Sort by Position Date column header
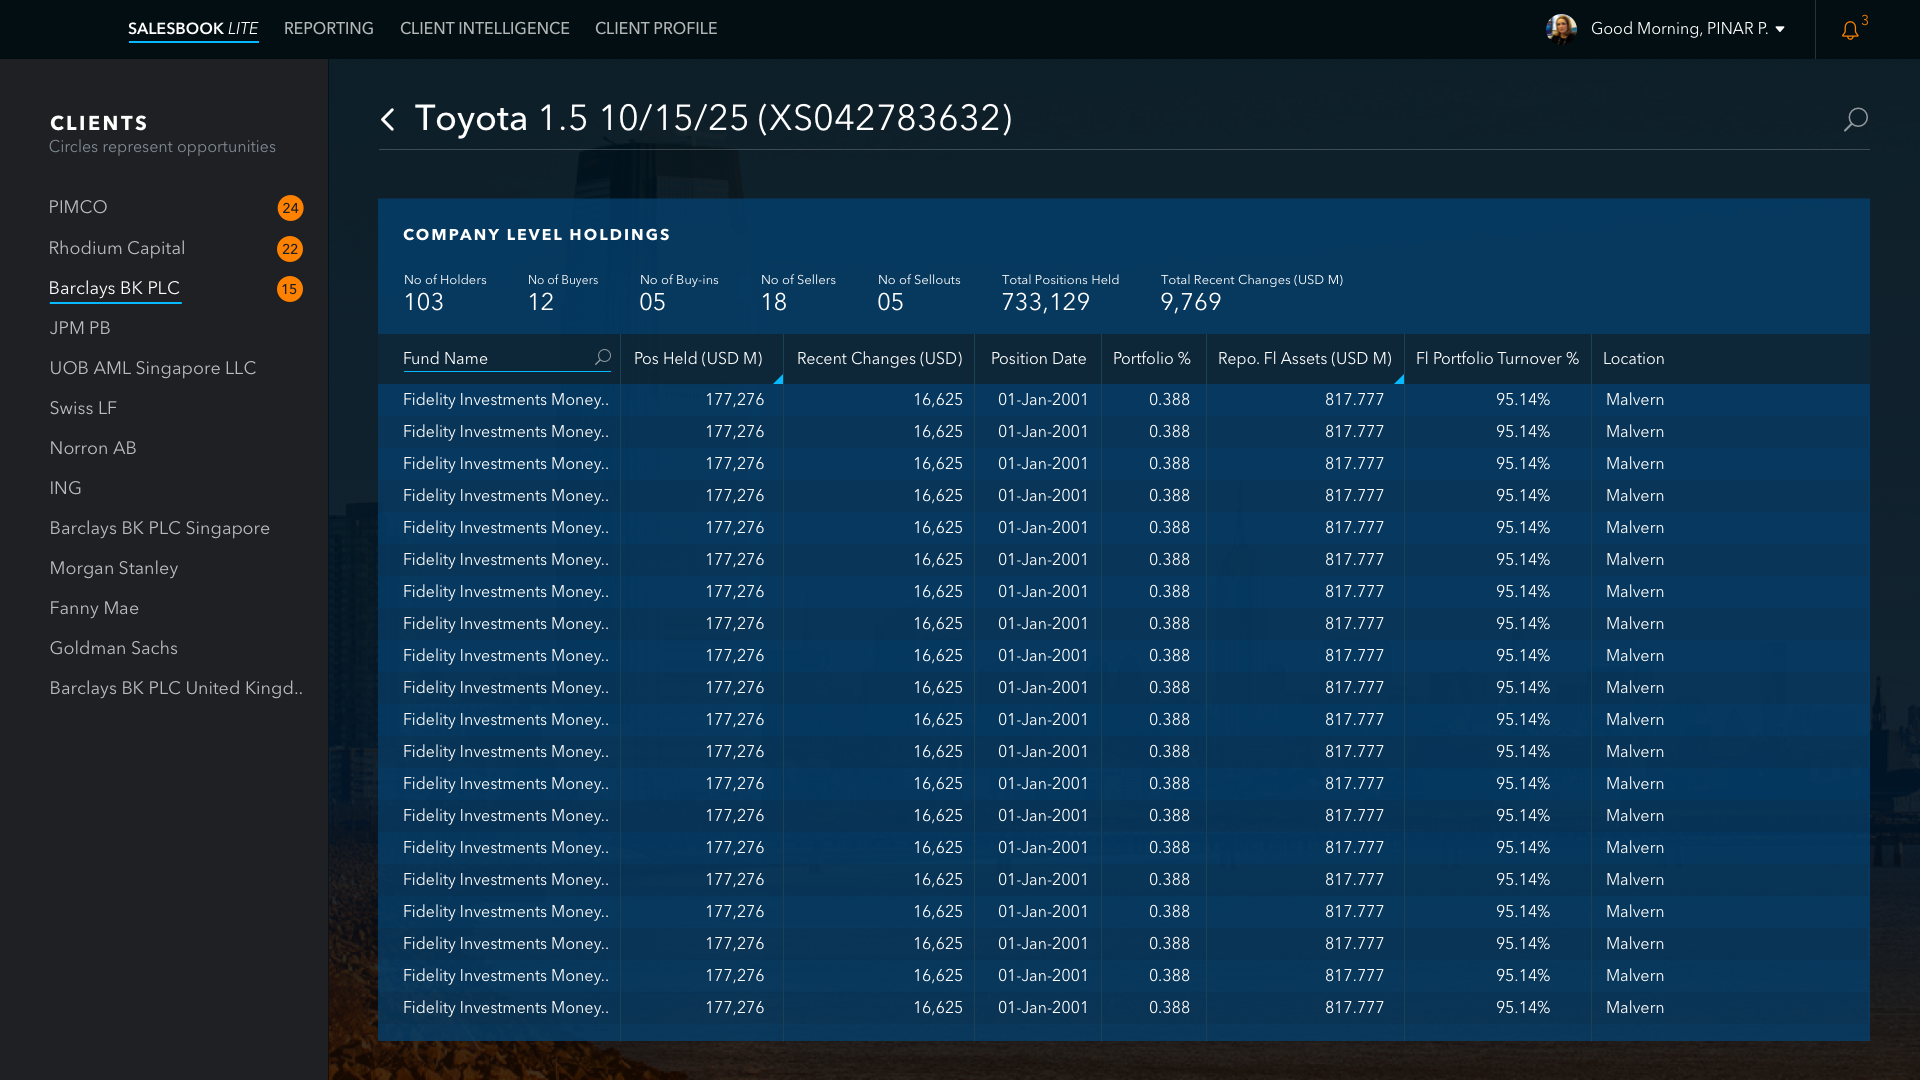1920x1080 pixels. 1038,358
